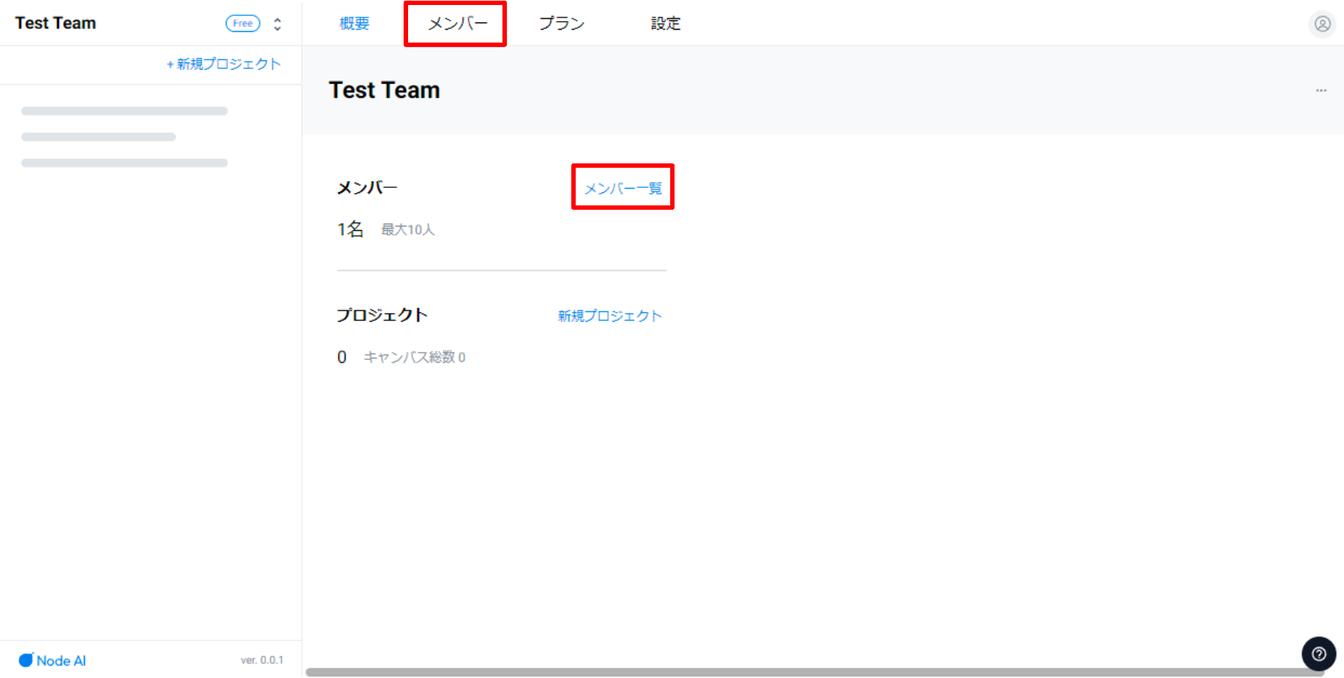The image size is (1344, 678).
Task: Switch to the メンバー tab
Action: [458, 24]
